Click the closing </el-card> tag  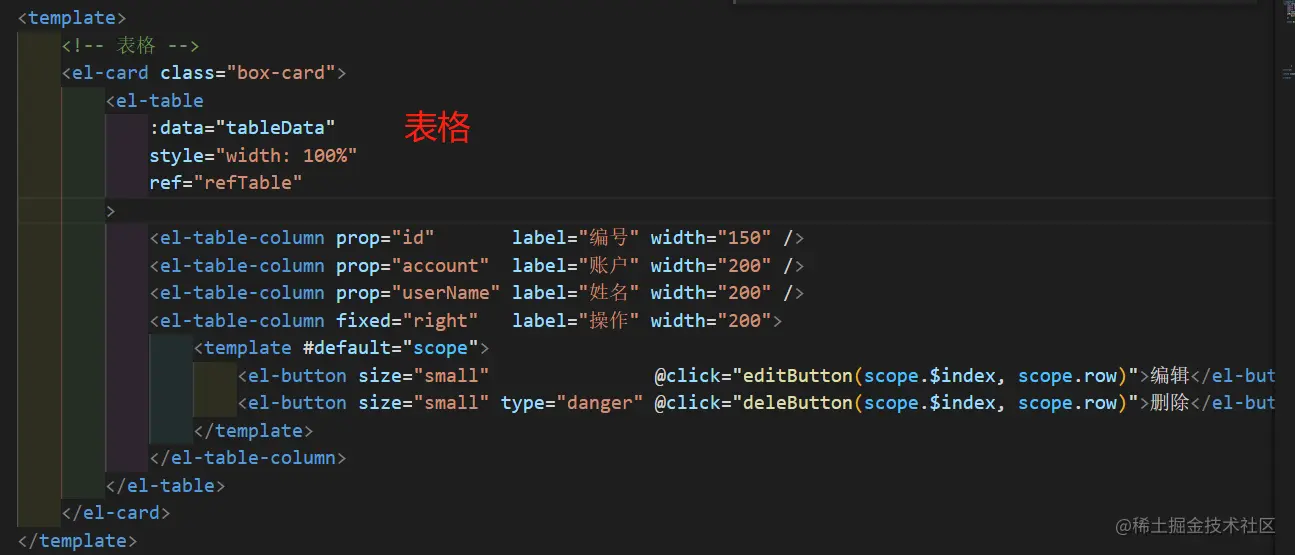click(x=116, y=513)
